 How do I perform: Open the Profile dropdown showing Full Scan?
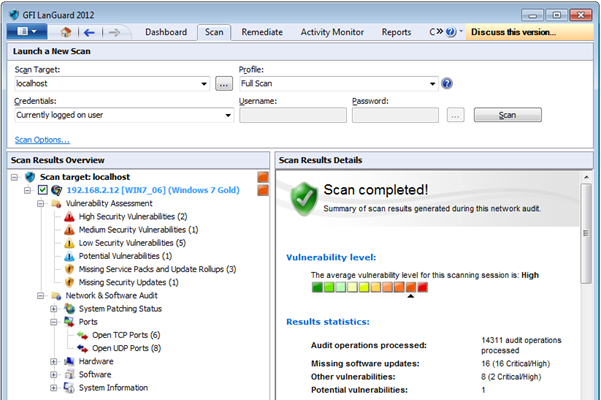pos(433,84)
